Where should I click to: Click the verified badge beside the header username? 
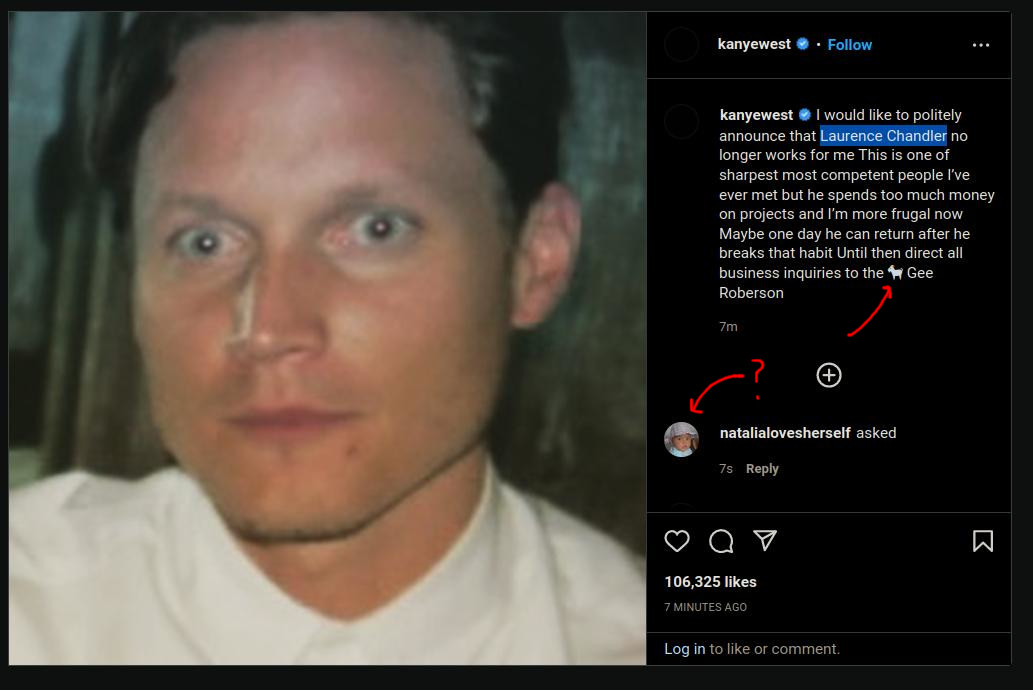tap(802, 44)
